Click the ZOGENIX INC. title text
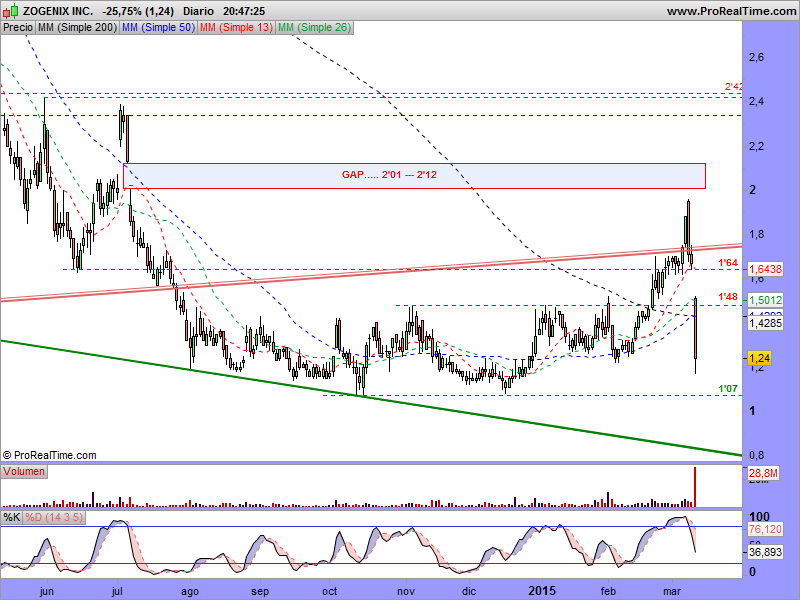The image size is (800, 600). coord(58,11)
